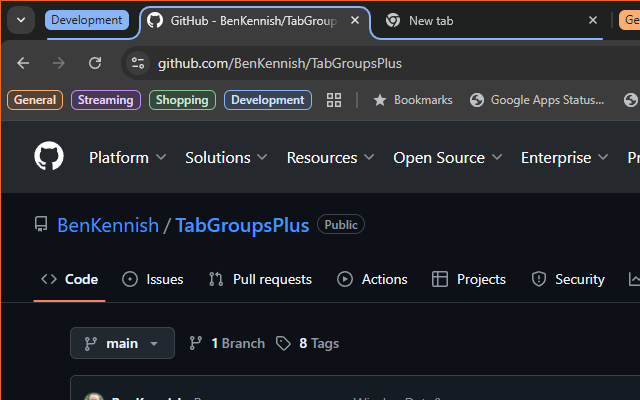Click the Public visibility badge
The image size is (640, 400).
[341, 224]
